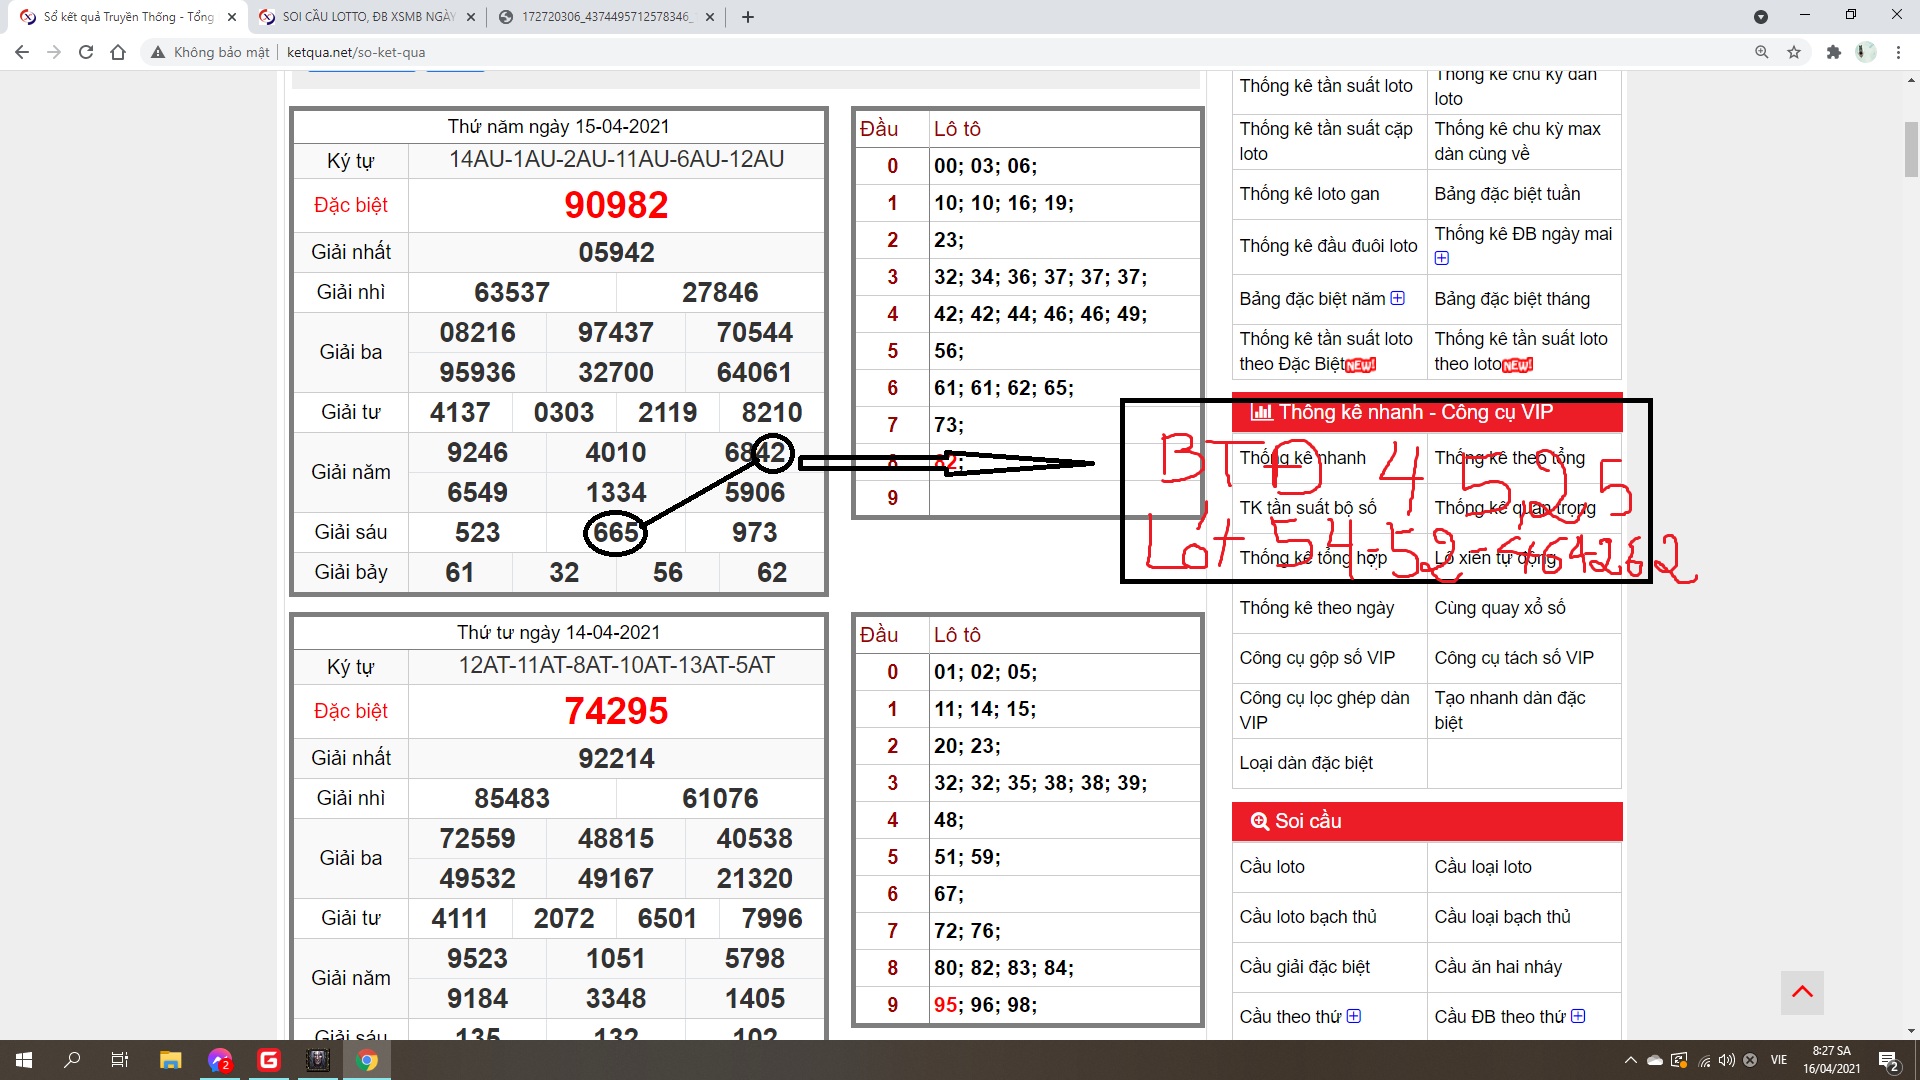Open the Chrome icon on the taskbar

[367, 1060]
